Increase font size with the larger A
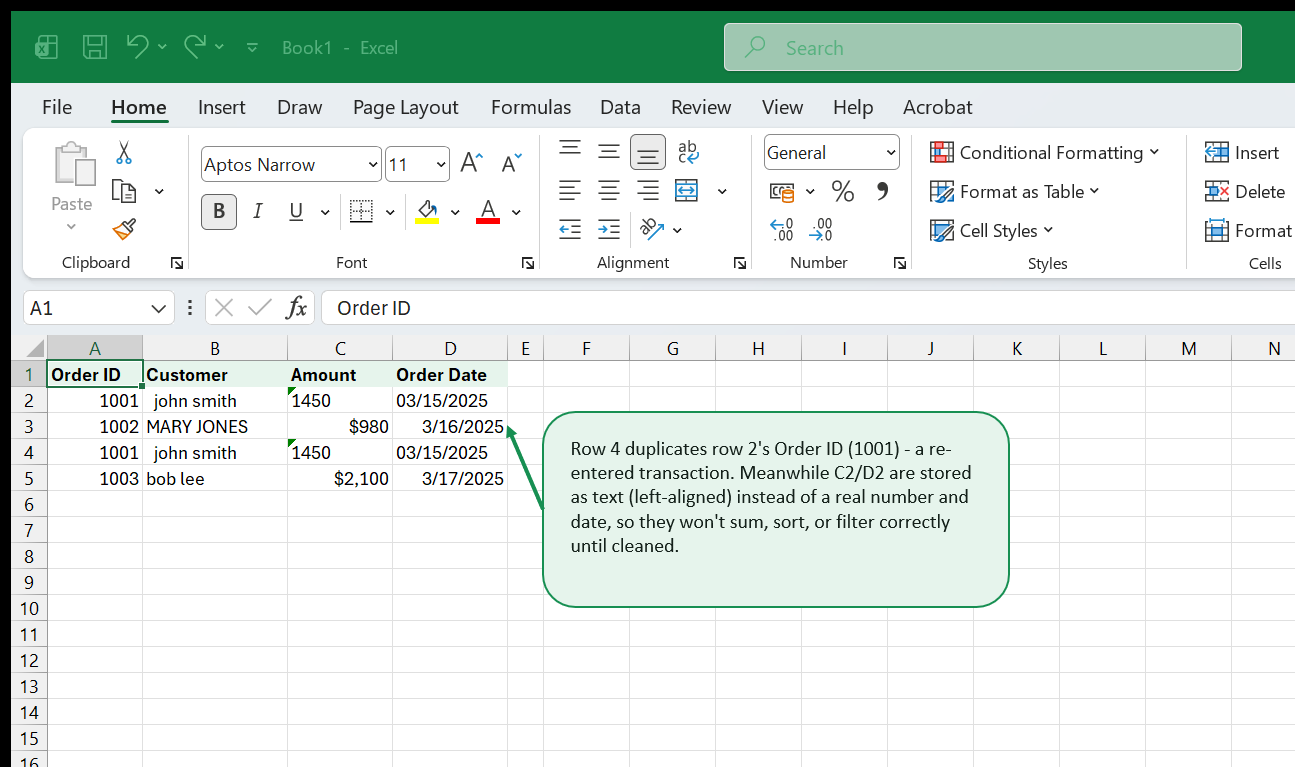Viewport: 1295px width, 767px height. (471, 164)
